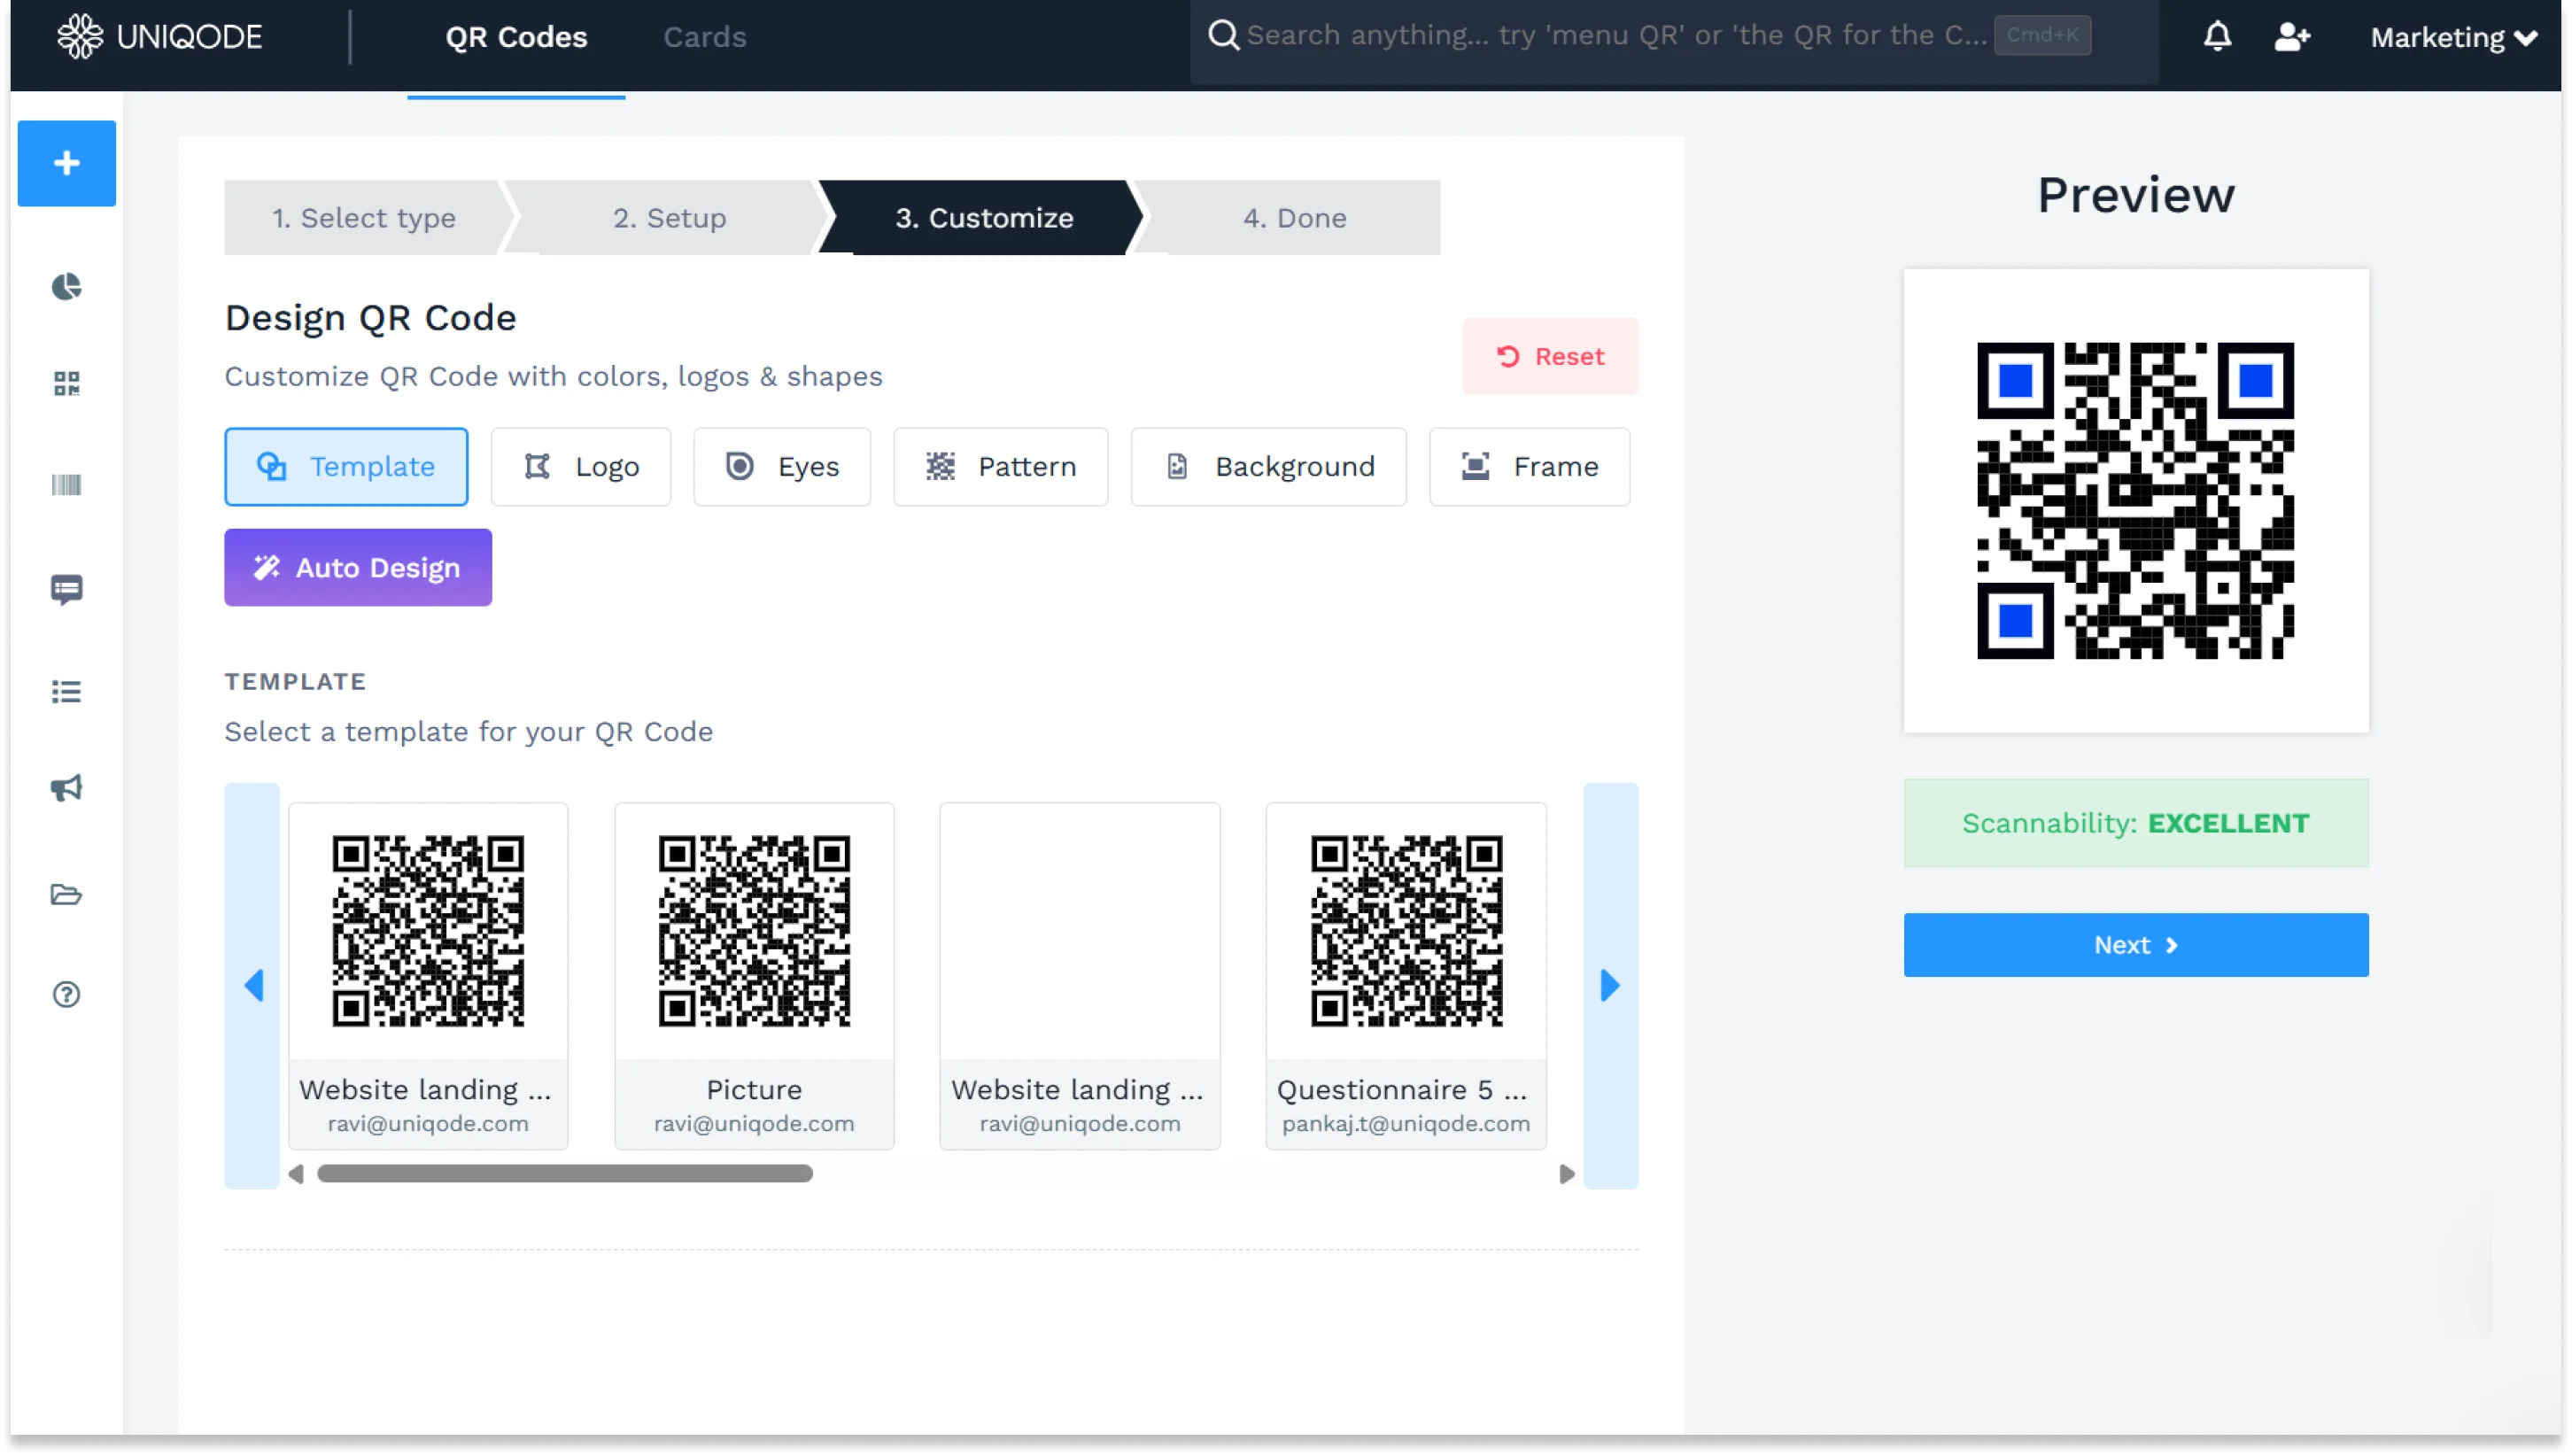
Task: Click the Uniqode logo
Action: [159, 36]
